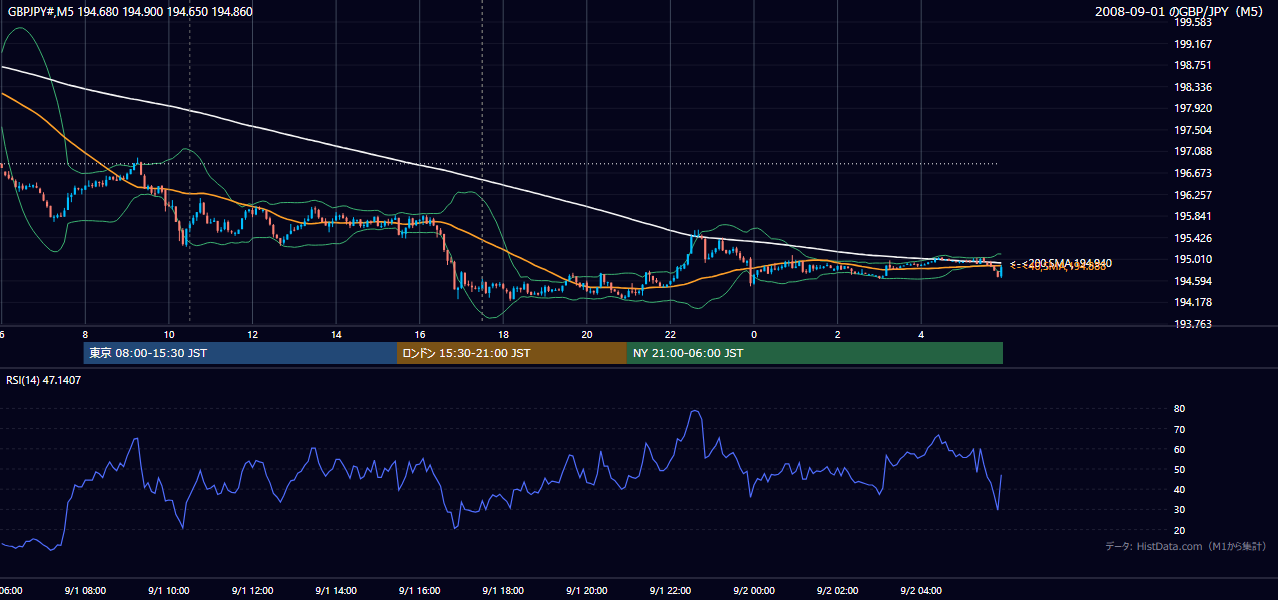Viewport: 1278px width, 600px height.
Task: Click the midnight 0 hour label
Action: click(754, 334)
